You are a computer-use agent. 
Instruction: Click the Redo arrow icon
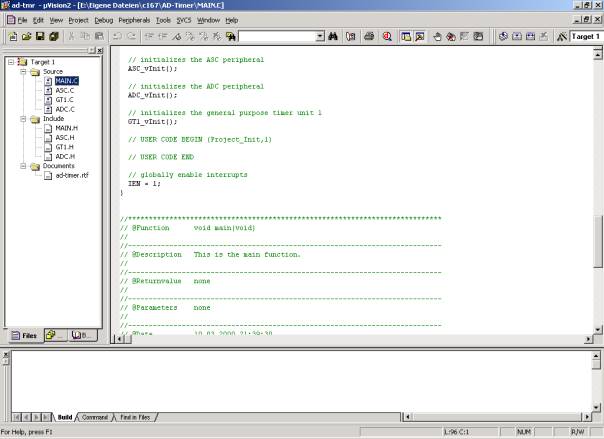[131, 37]
